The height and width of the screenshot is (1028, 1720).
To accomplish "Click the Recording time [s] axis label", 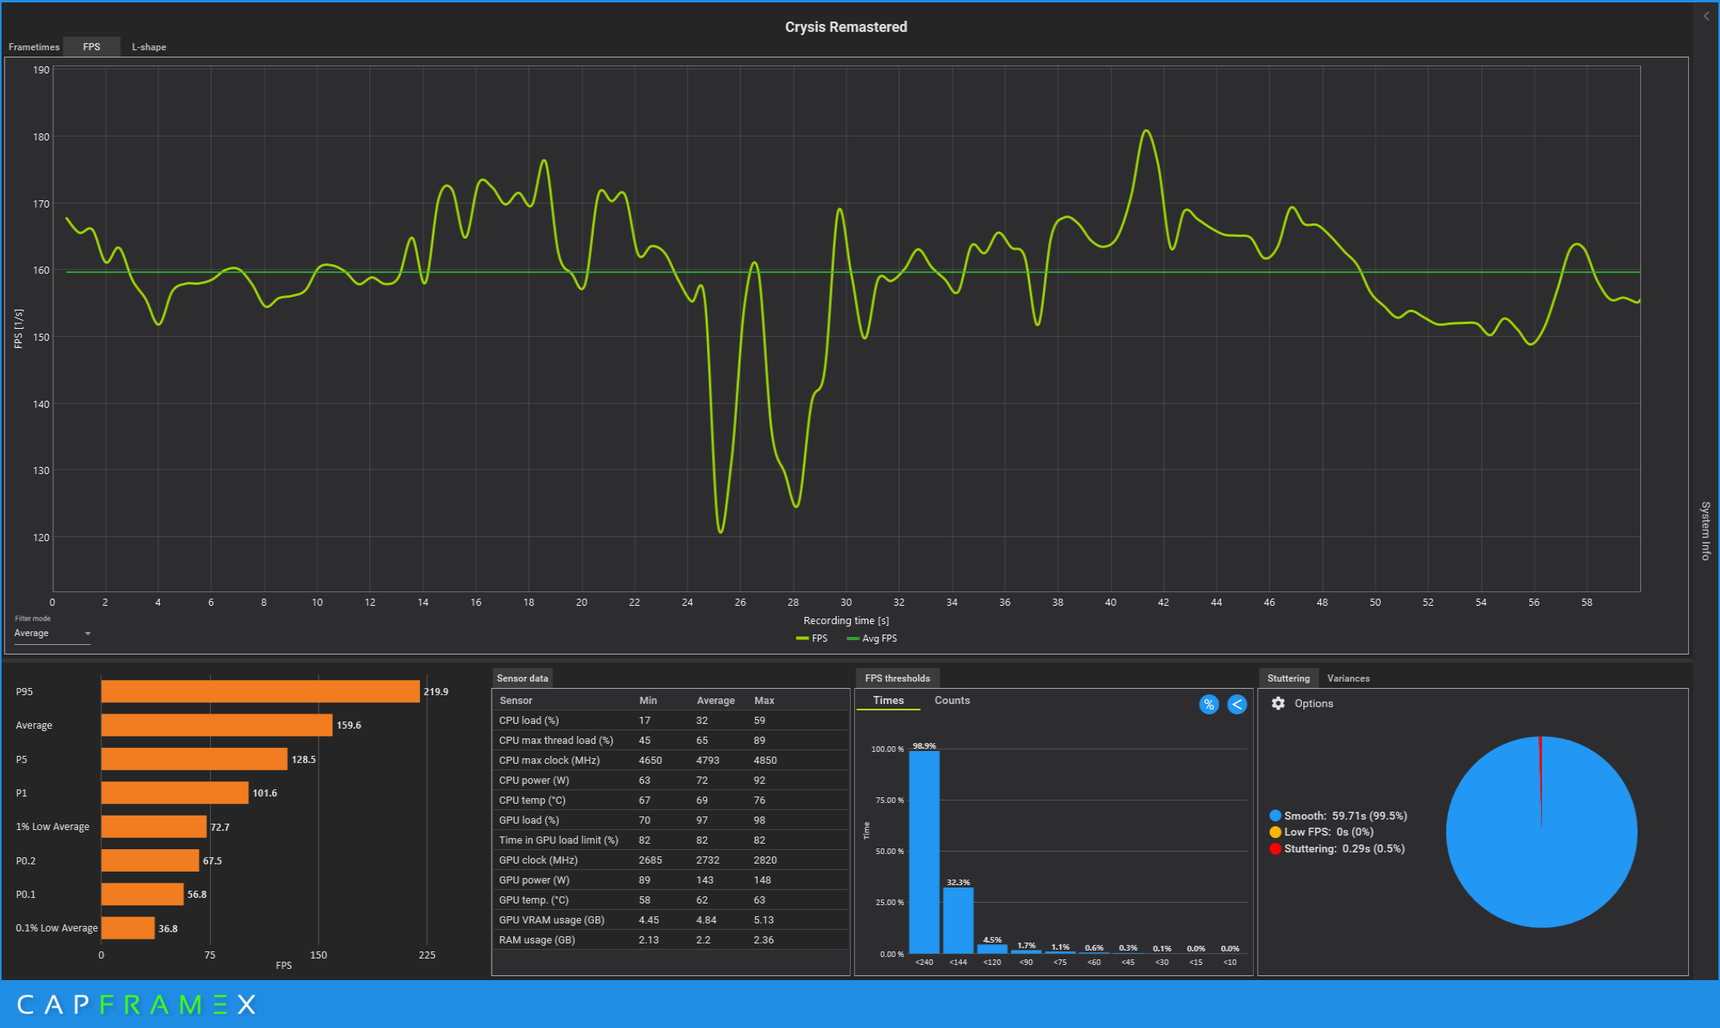I will coord(846,621).
